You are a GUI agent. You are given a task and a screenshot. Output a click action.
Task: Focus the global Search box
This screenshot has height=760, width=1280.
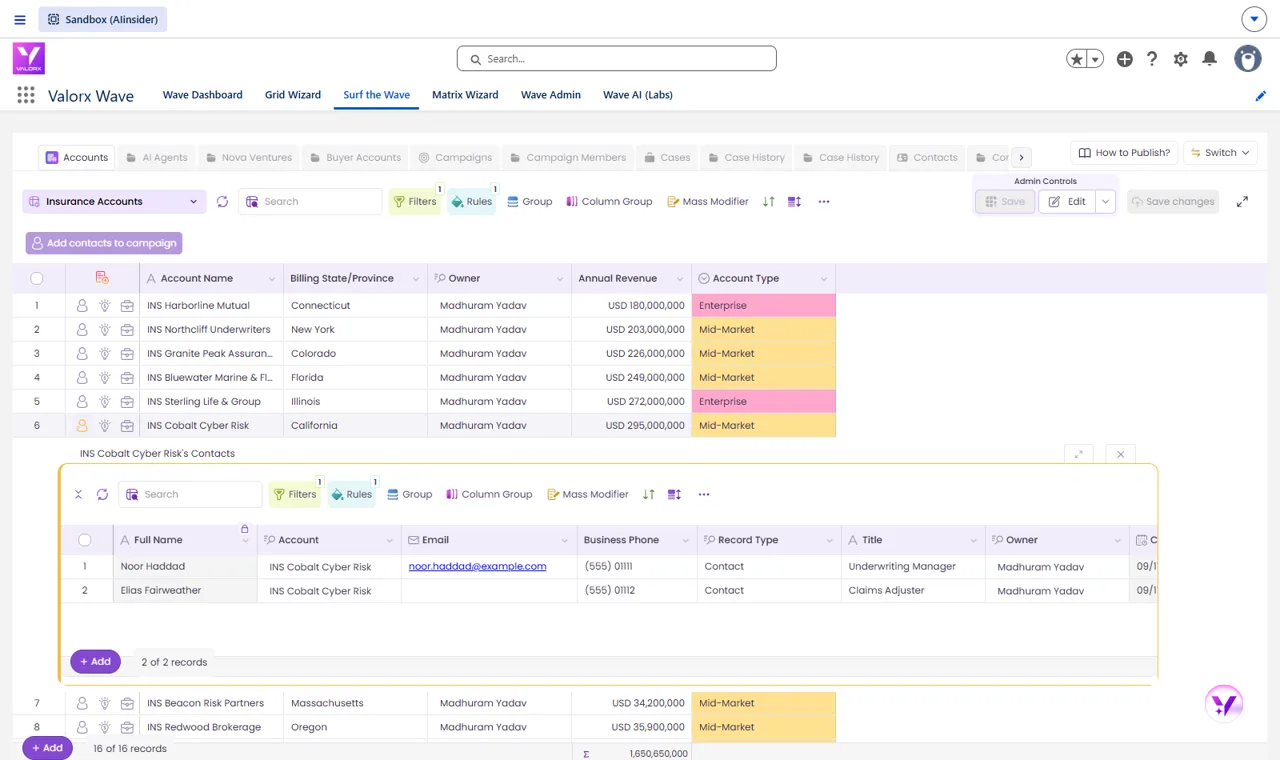(617, 59)
